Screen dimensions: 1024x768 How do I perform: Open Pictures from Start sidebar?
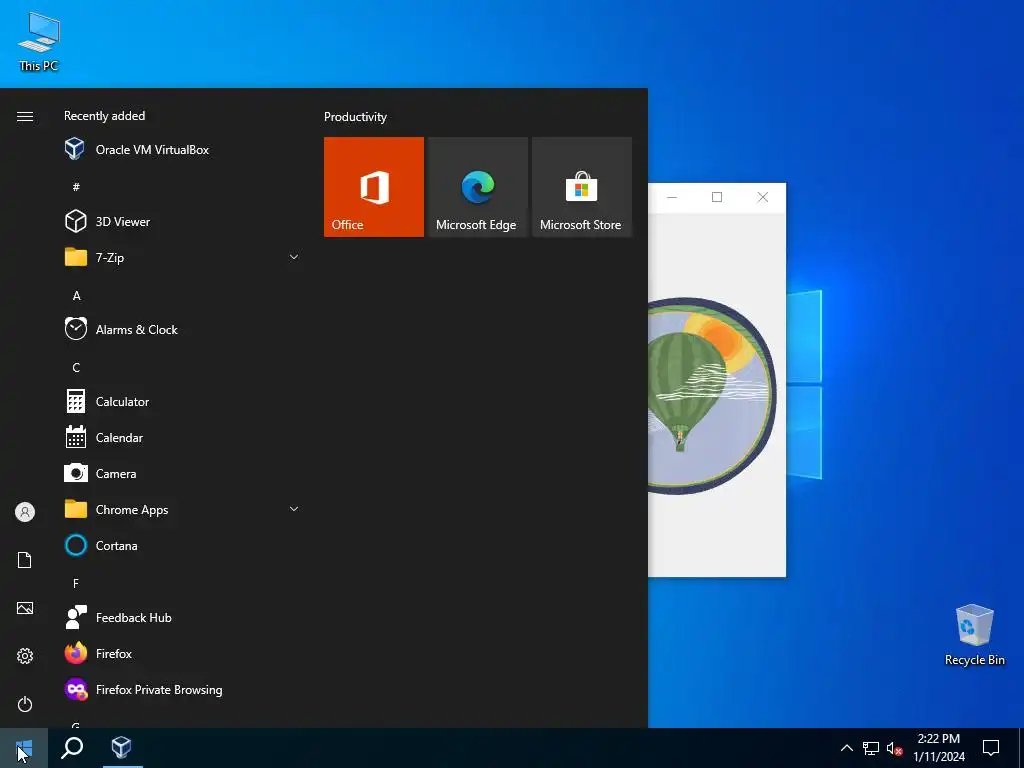pos(25,608)
